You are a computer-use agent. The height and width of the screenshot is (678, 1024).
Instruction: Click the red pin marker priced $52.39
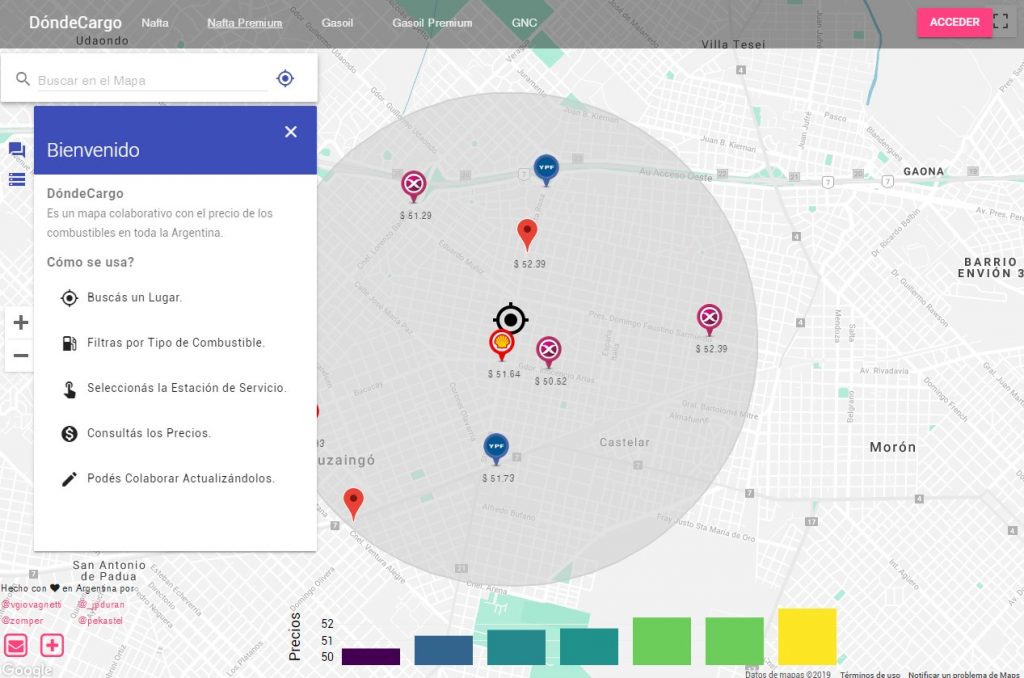527,234
